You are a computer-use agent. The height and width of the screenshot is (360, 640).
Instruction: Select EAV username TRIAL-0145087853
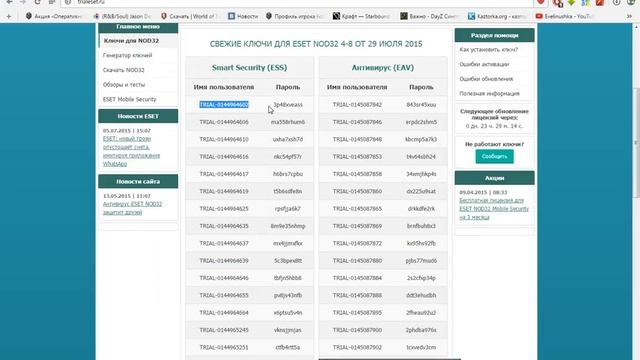click(x=357, y=157)
